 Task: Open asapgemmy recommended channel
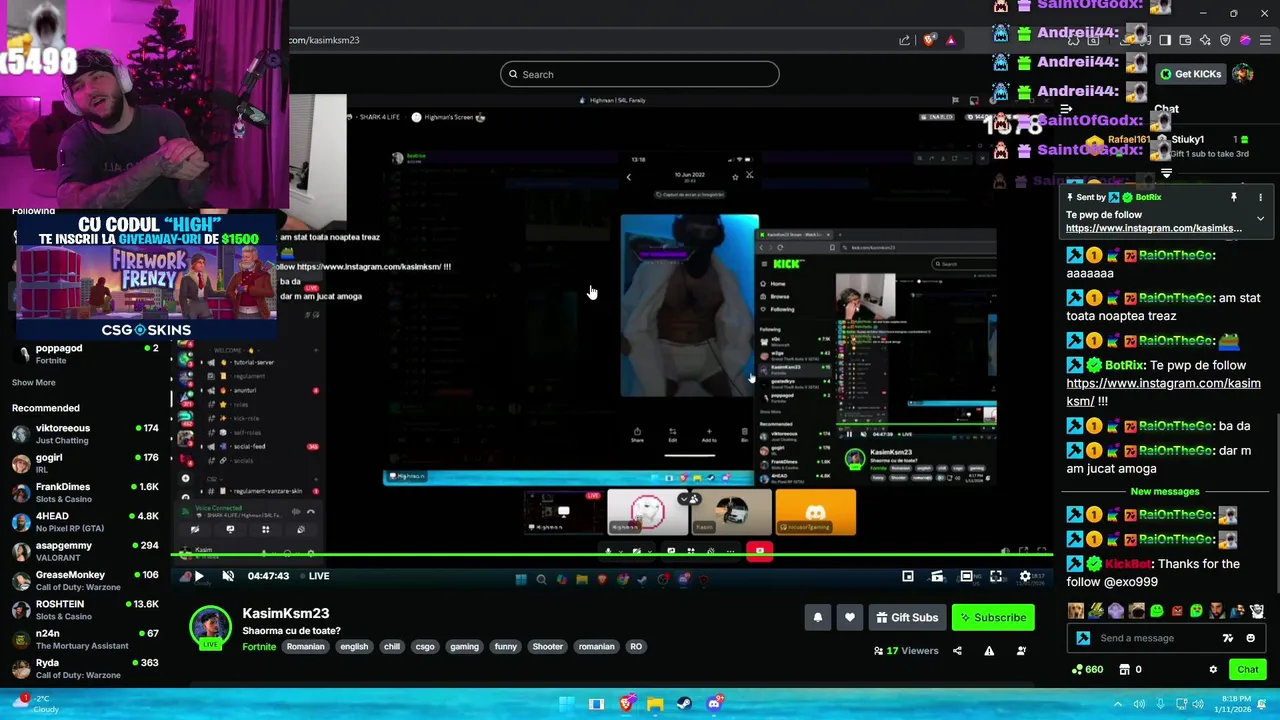pos(85,550)
